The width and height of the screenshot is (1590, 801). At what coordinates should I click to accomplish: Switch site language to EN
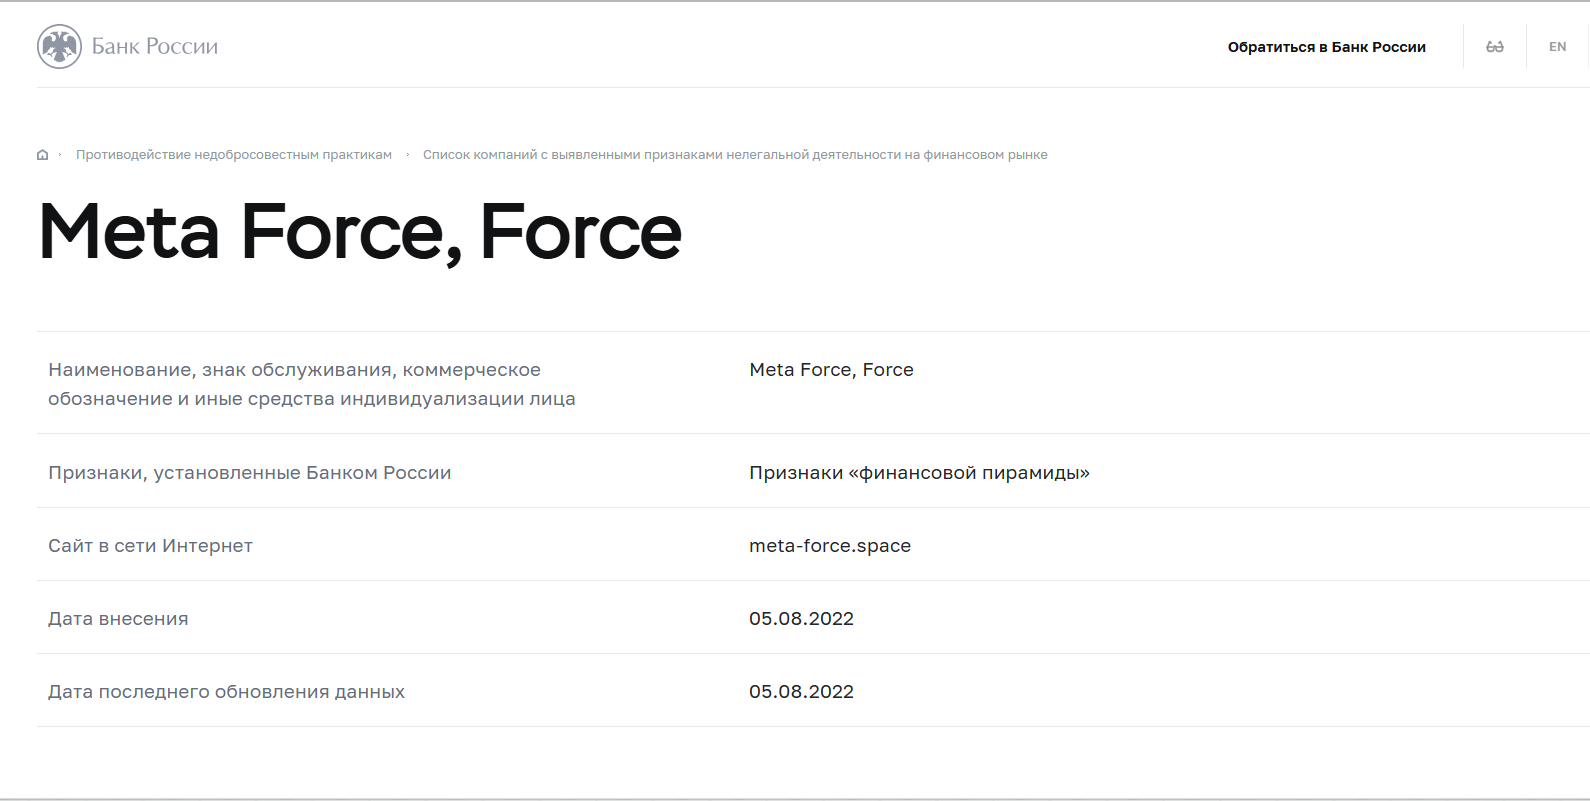1557,47
